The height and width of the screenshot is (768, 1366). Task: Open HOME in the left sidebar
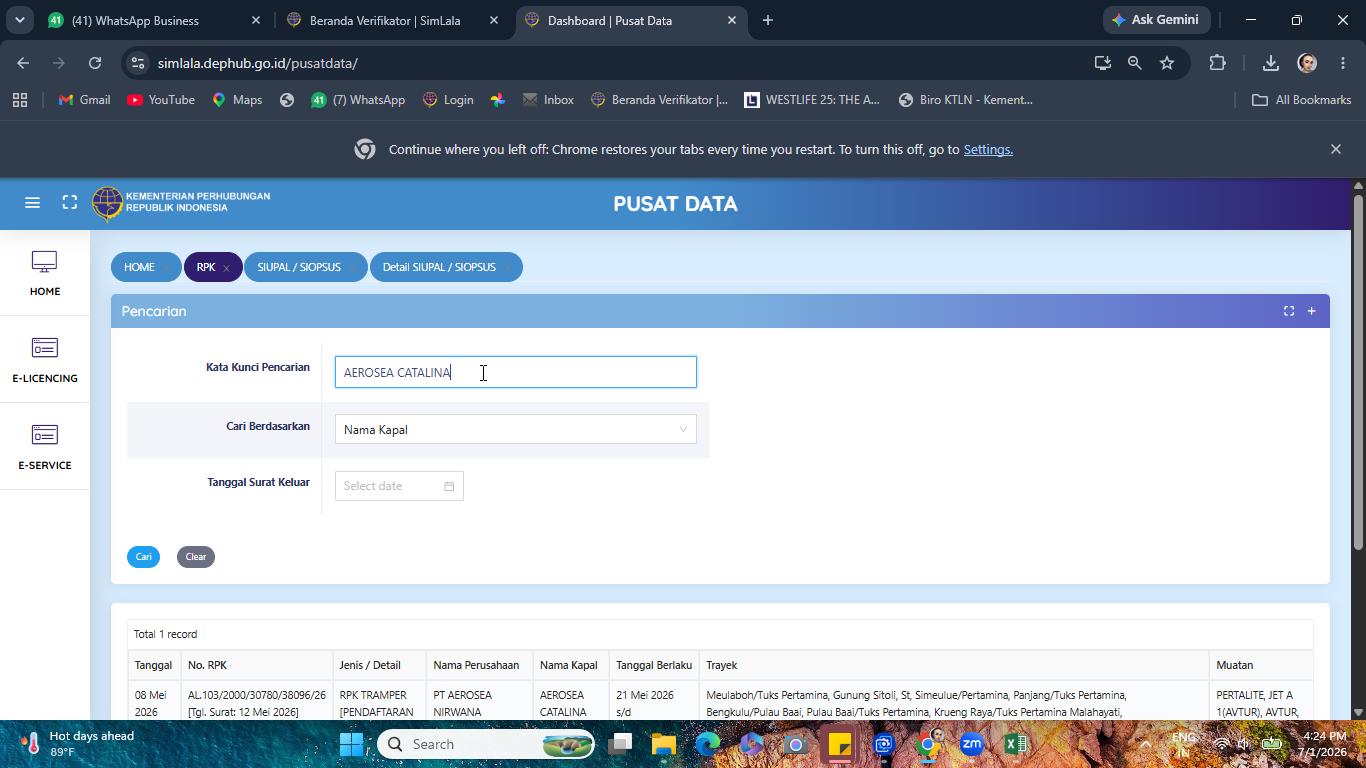coord(45,273)
